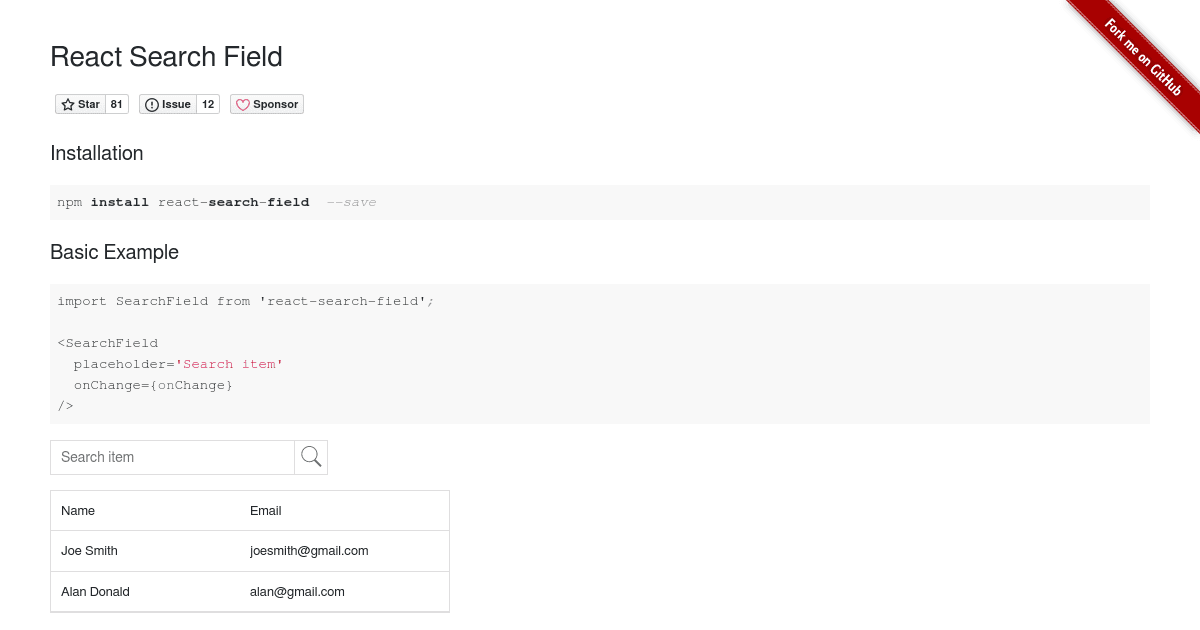Image resolution: width=1200 pixels, height=630 pixels.
Task: Click the Name column header
Action: coord(78,510)
